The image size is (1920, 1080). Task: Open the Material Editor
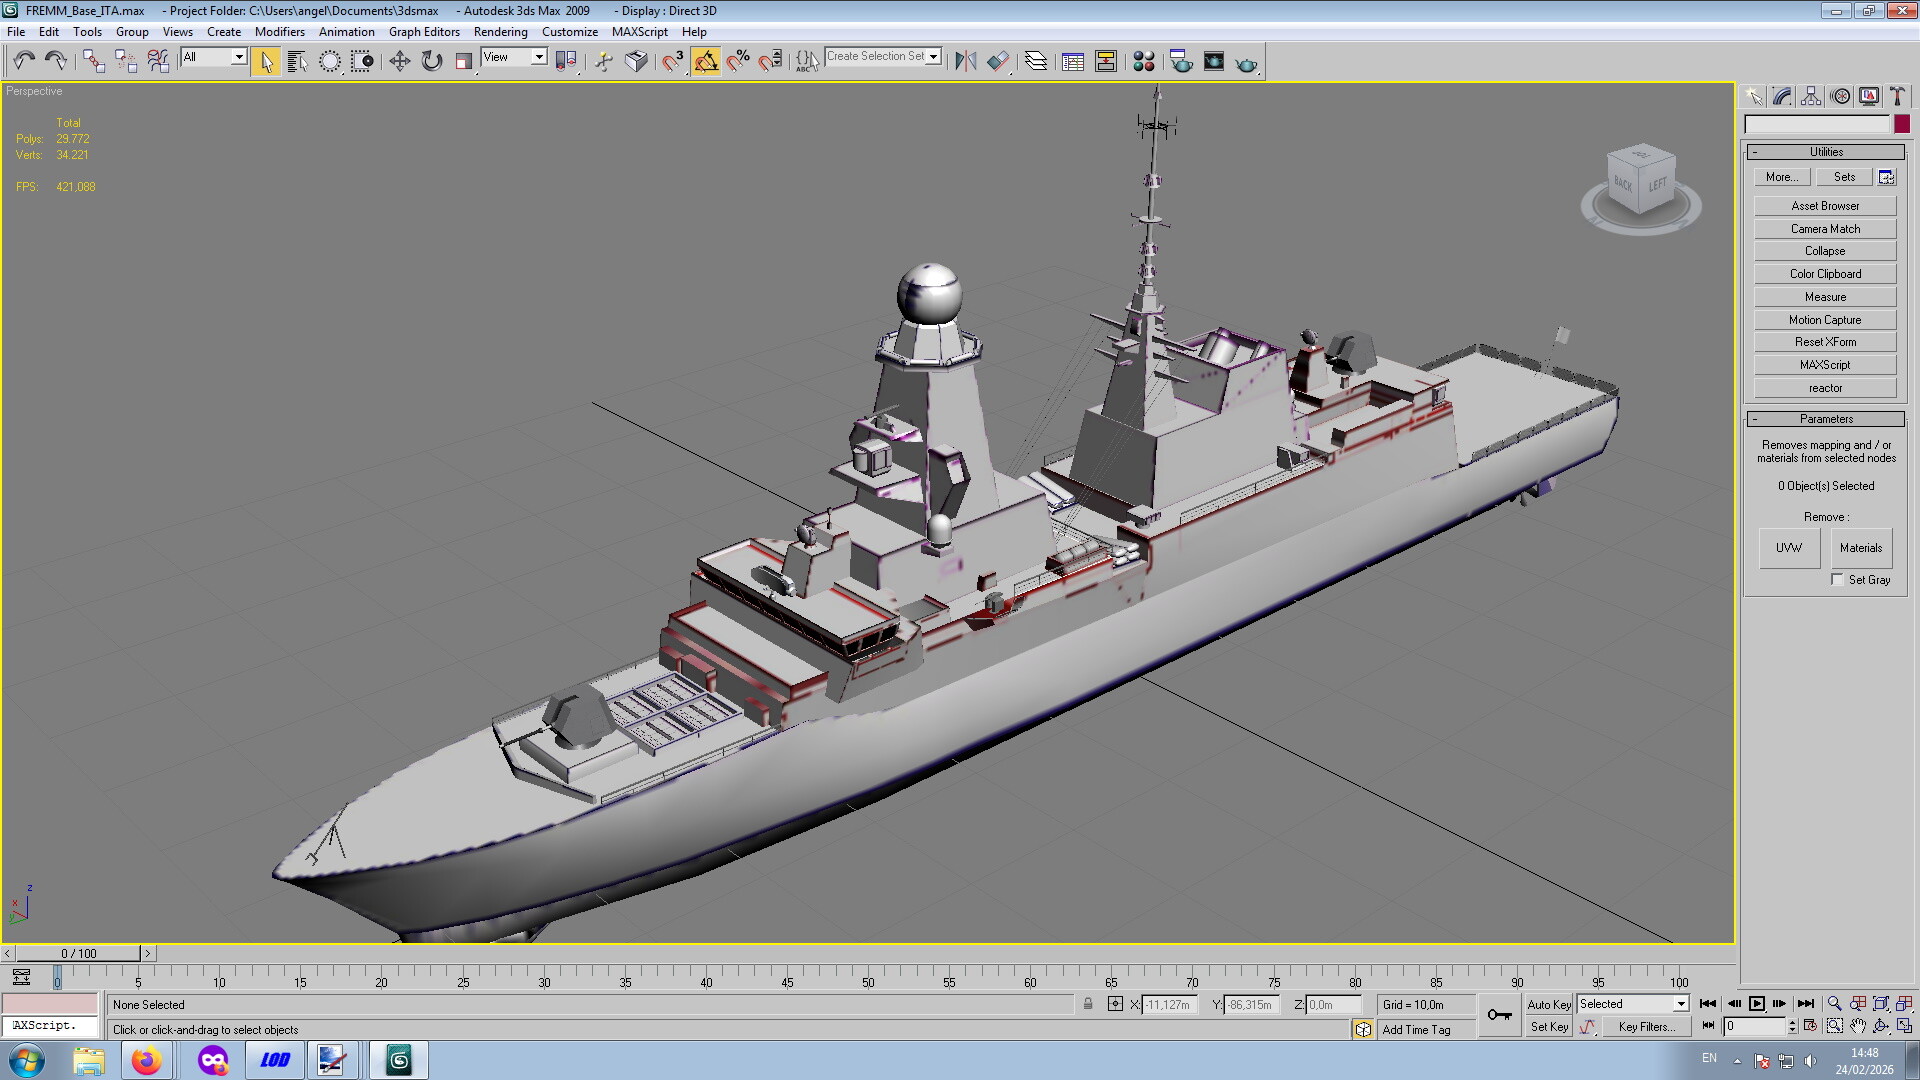click(x=1144, y=62)
